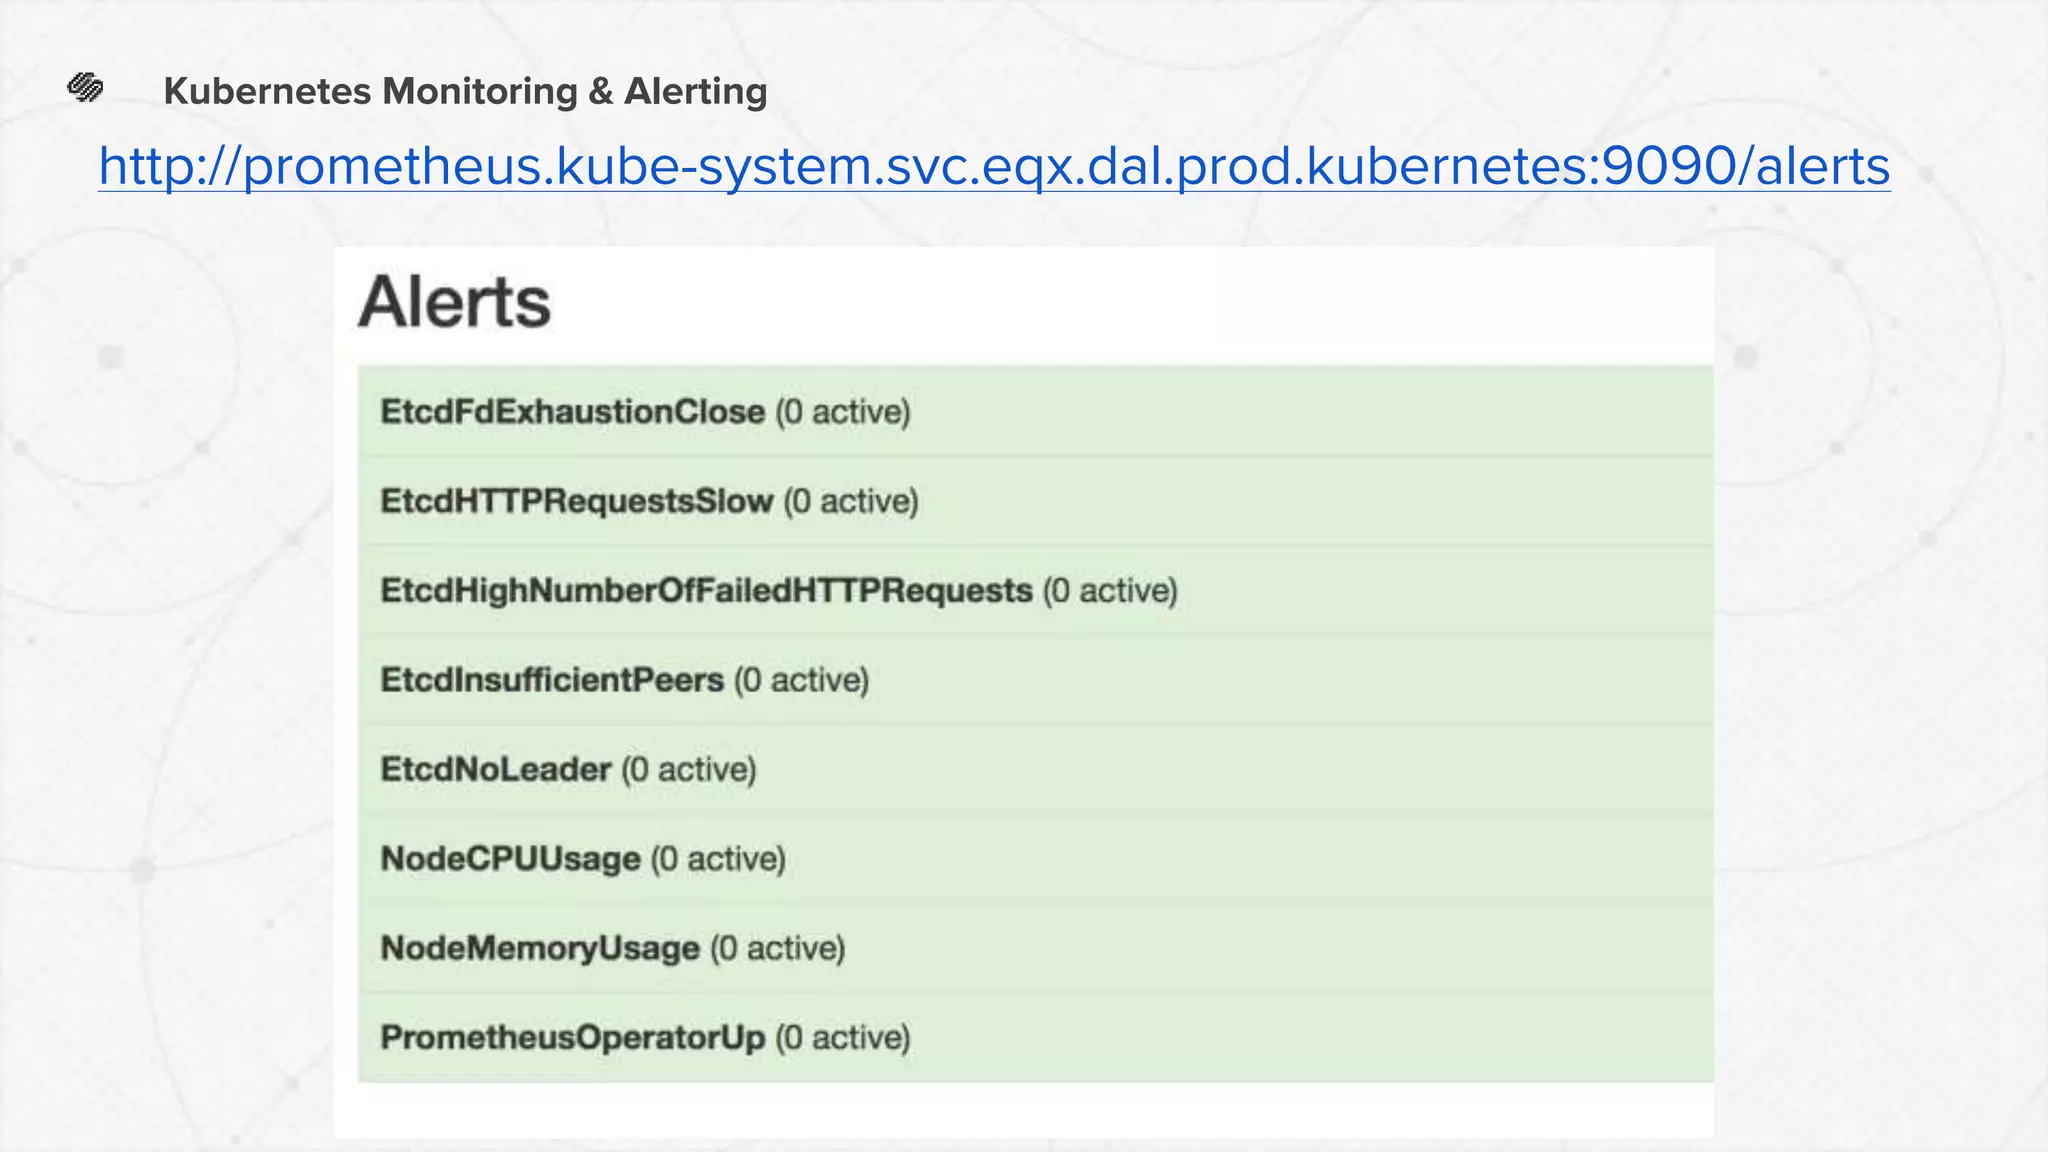Click the (0 active) count beside EtcdHTTPRequestsSlow
2048x1152 pixels.
pyautogui.click(x=851, y=501)
